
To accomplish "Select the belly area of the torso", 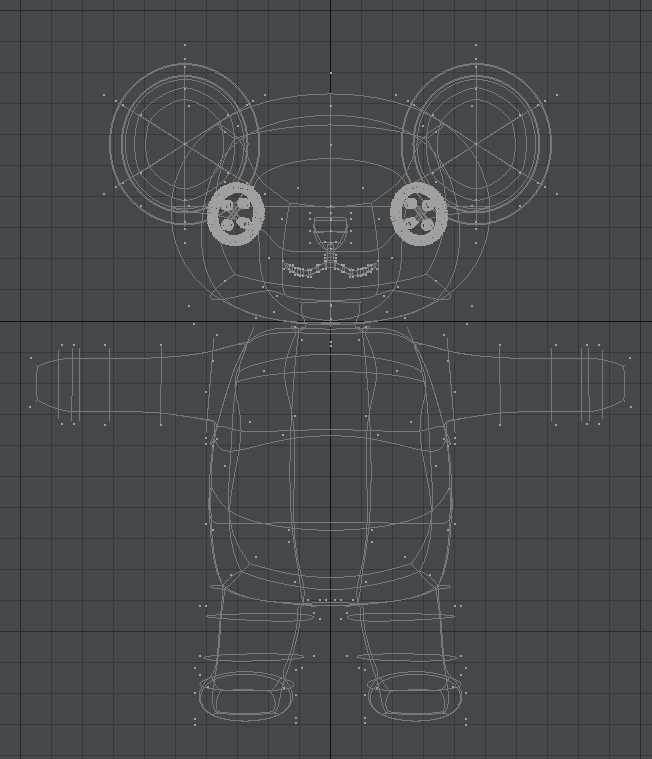I will [x=331, y=479].
